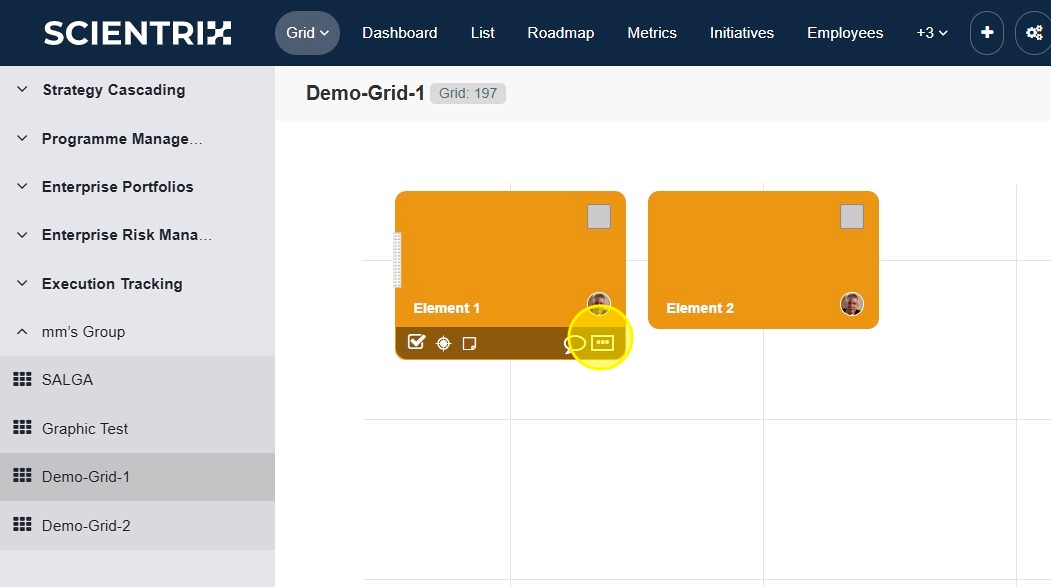Expand the Strategy Cascading group

pos(23,90)
